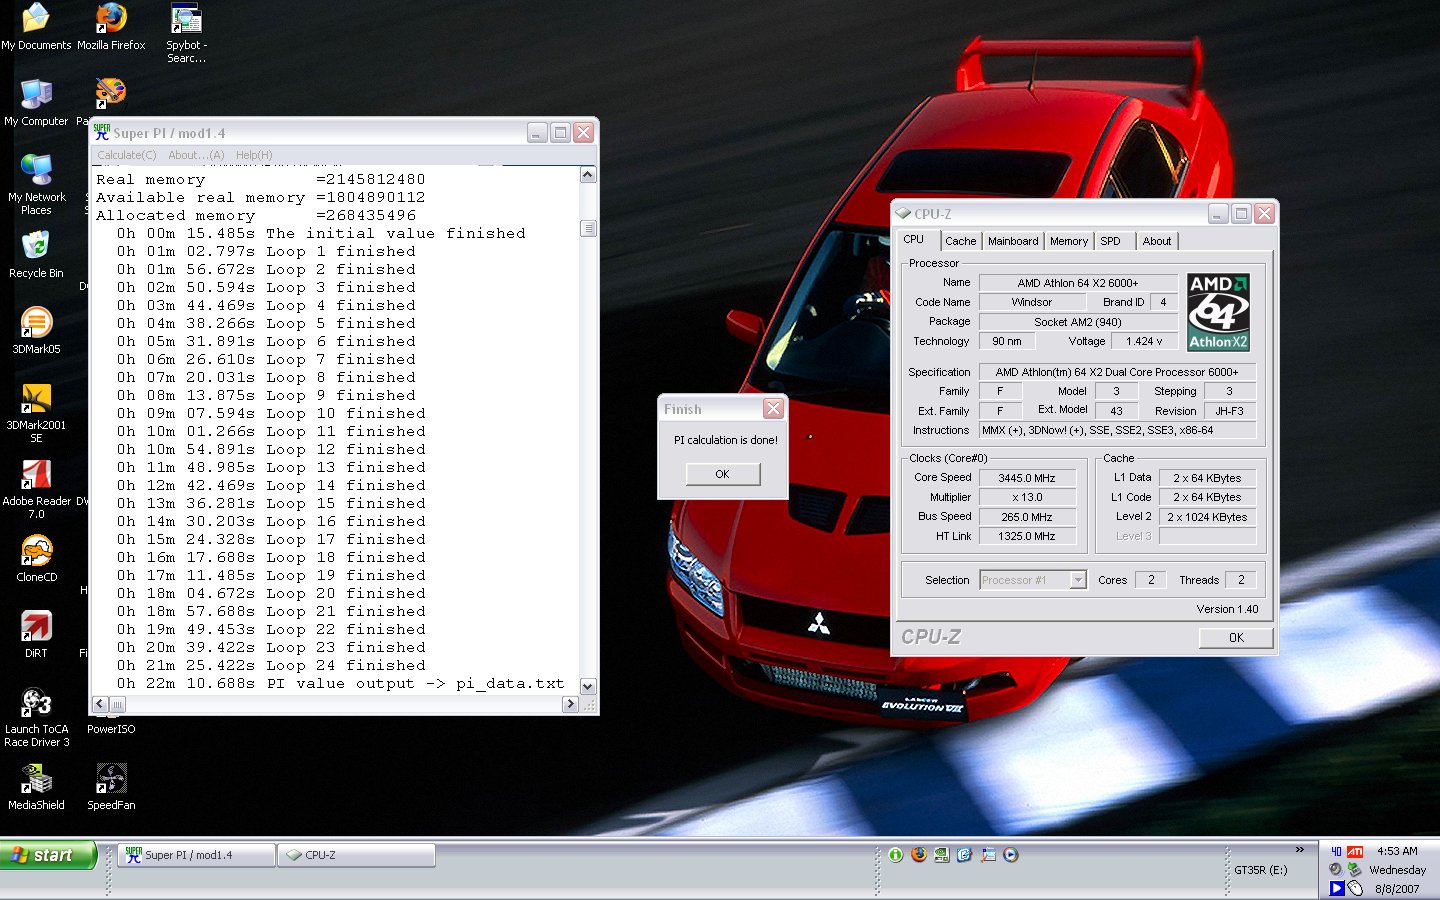The height and width of the screenshot is (900, 1440).
Task: Click the Voltage value 1.424 v
Action: click(1144, 341)
